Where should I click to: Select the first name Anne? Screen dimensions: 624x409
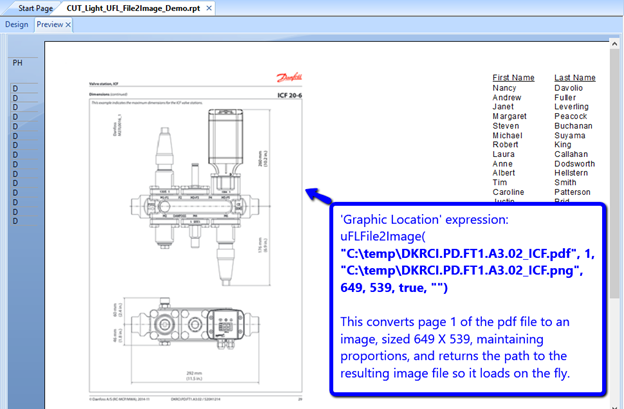coord(502,164)
